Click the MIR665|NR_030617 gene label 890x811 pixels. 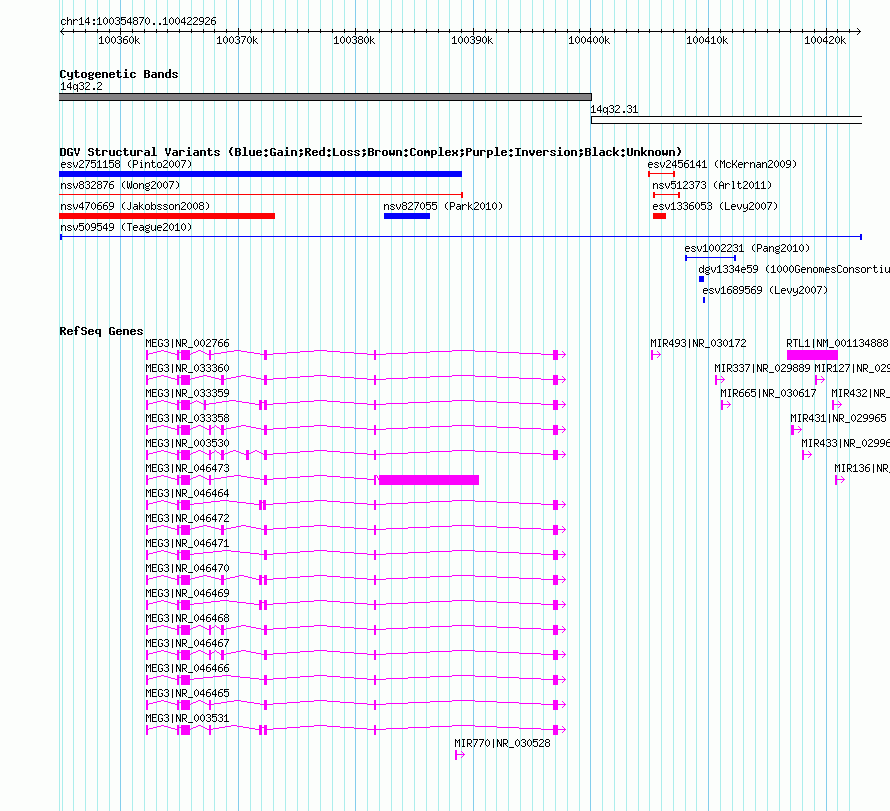click(768, 394)
